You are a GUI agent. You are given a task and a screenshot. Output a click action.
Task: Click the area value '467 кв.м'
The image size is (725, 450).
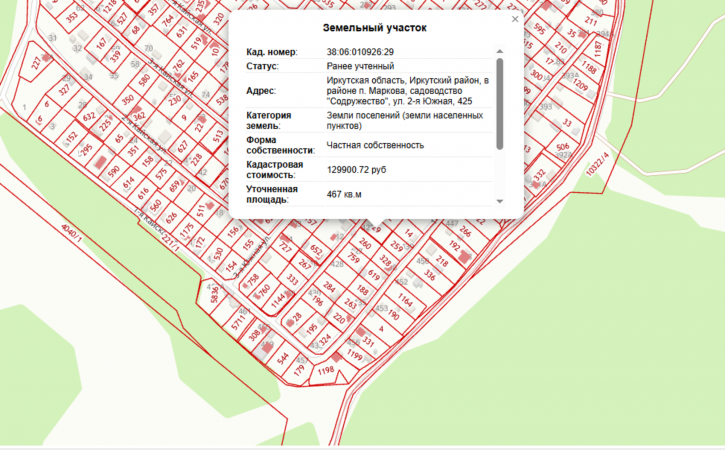pos(344,194)
